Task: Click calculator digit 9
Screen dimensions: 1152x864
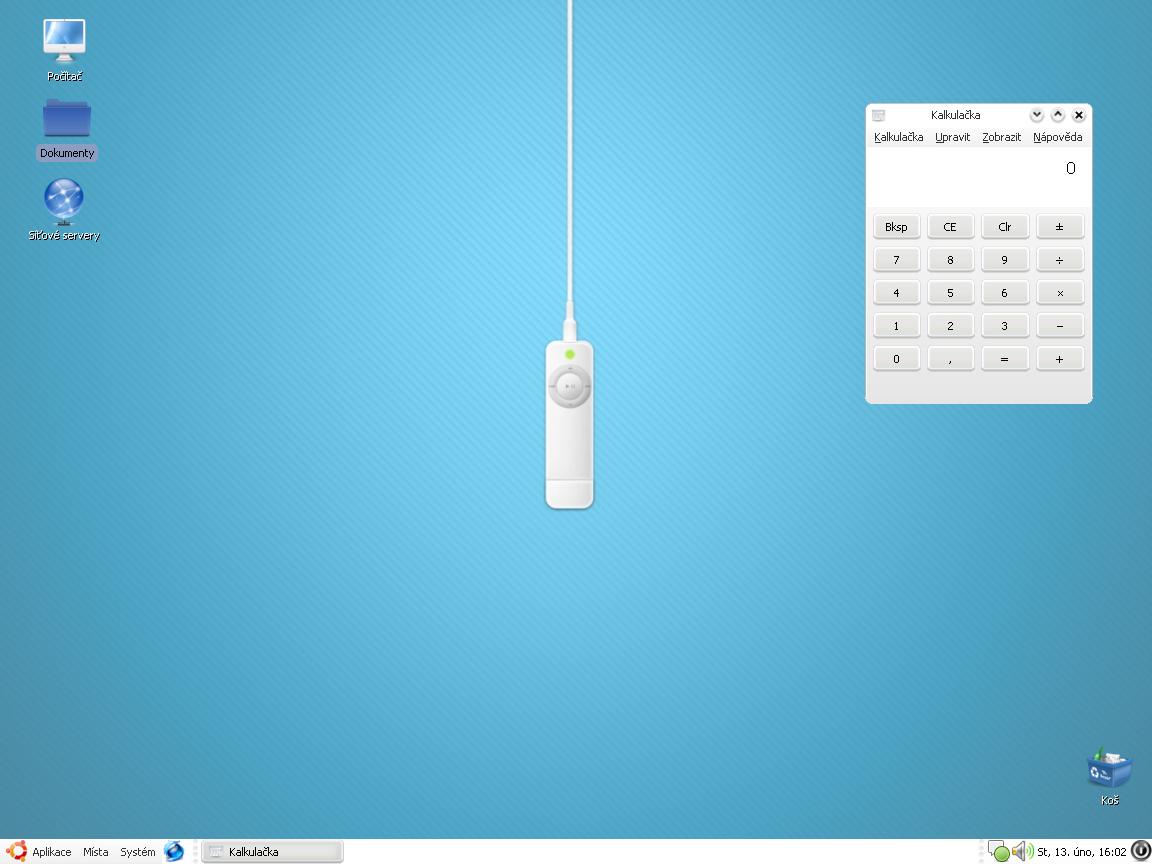Action: point(1004,259)
